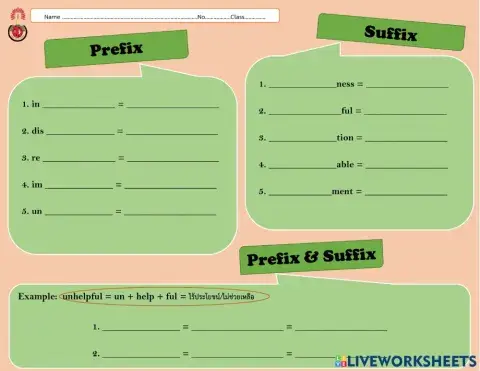
Task: Click last blank of Prefix & Suffix row 1
Action: tap(341, 327)
